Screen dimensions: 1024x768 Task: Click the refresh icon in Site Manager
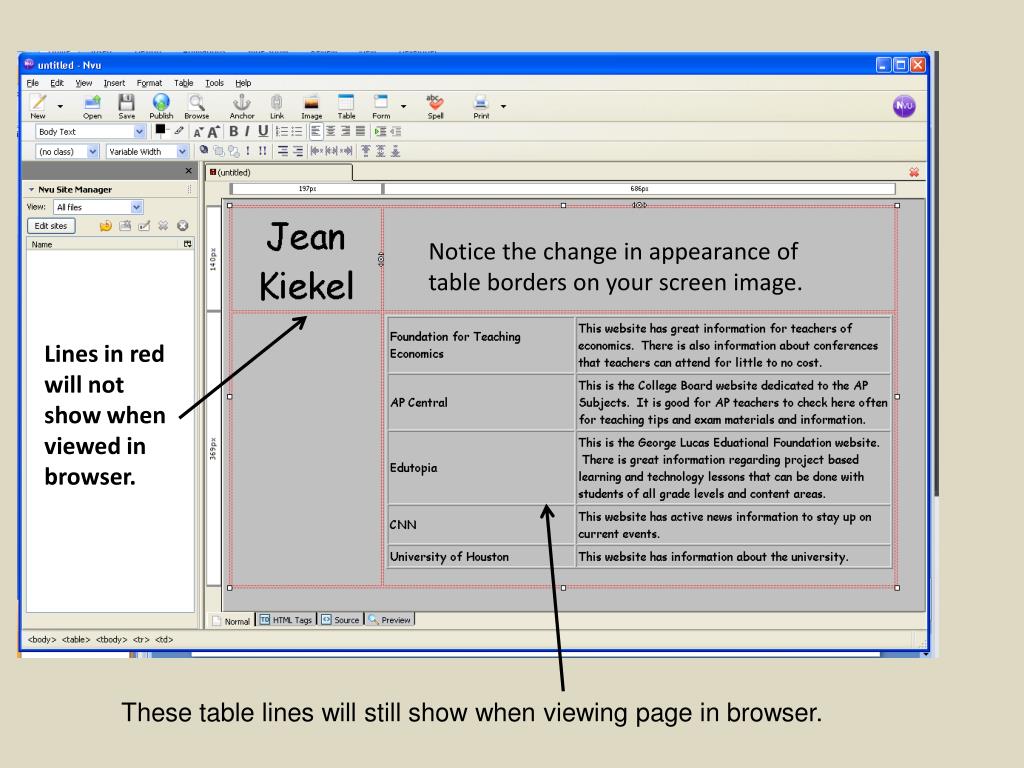tap(105, 225)
